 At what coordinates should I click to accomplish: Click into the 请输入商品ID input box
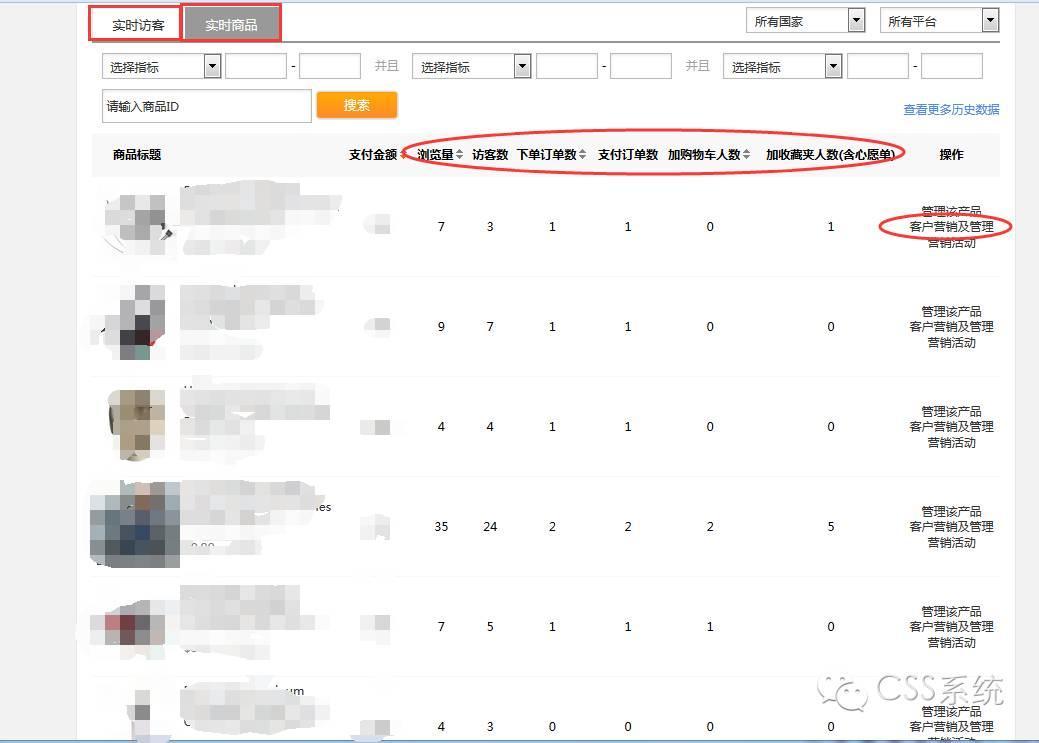(206, 106)
